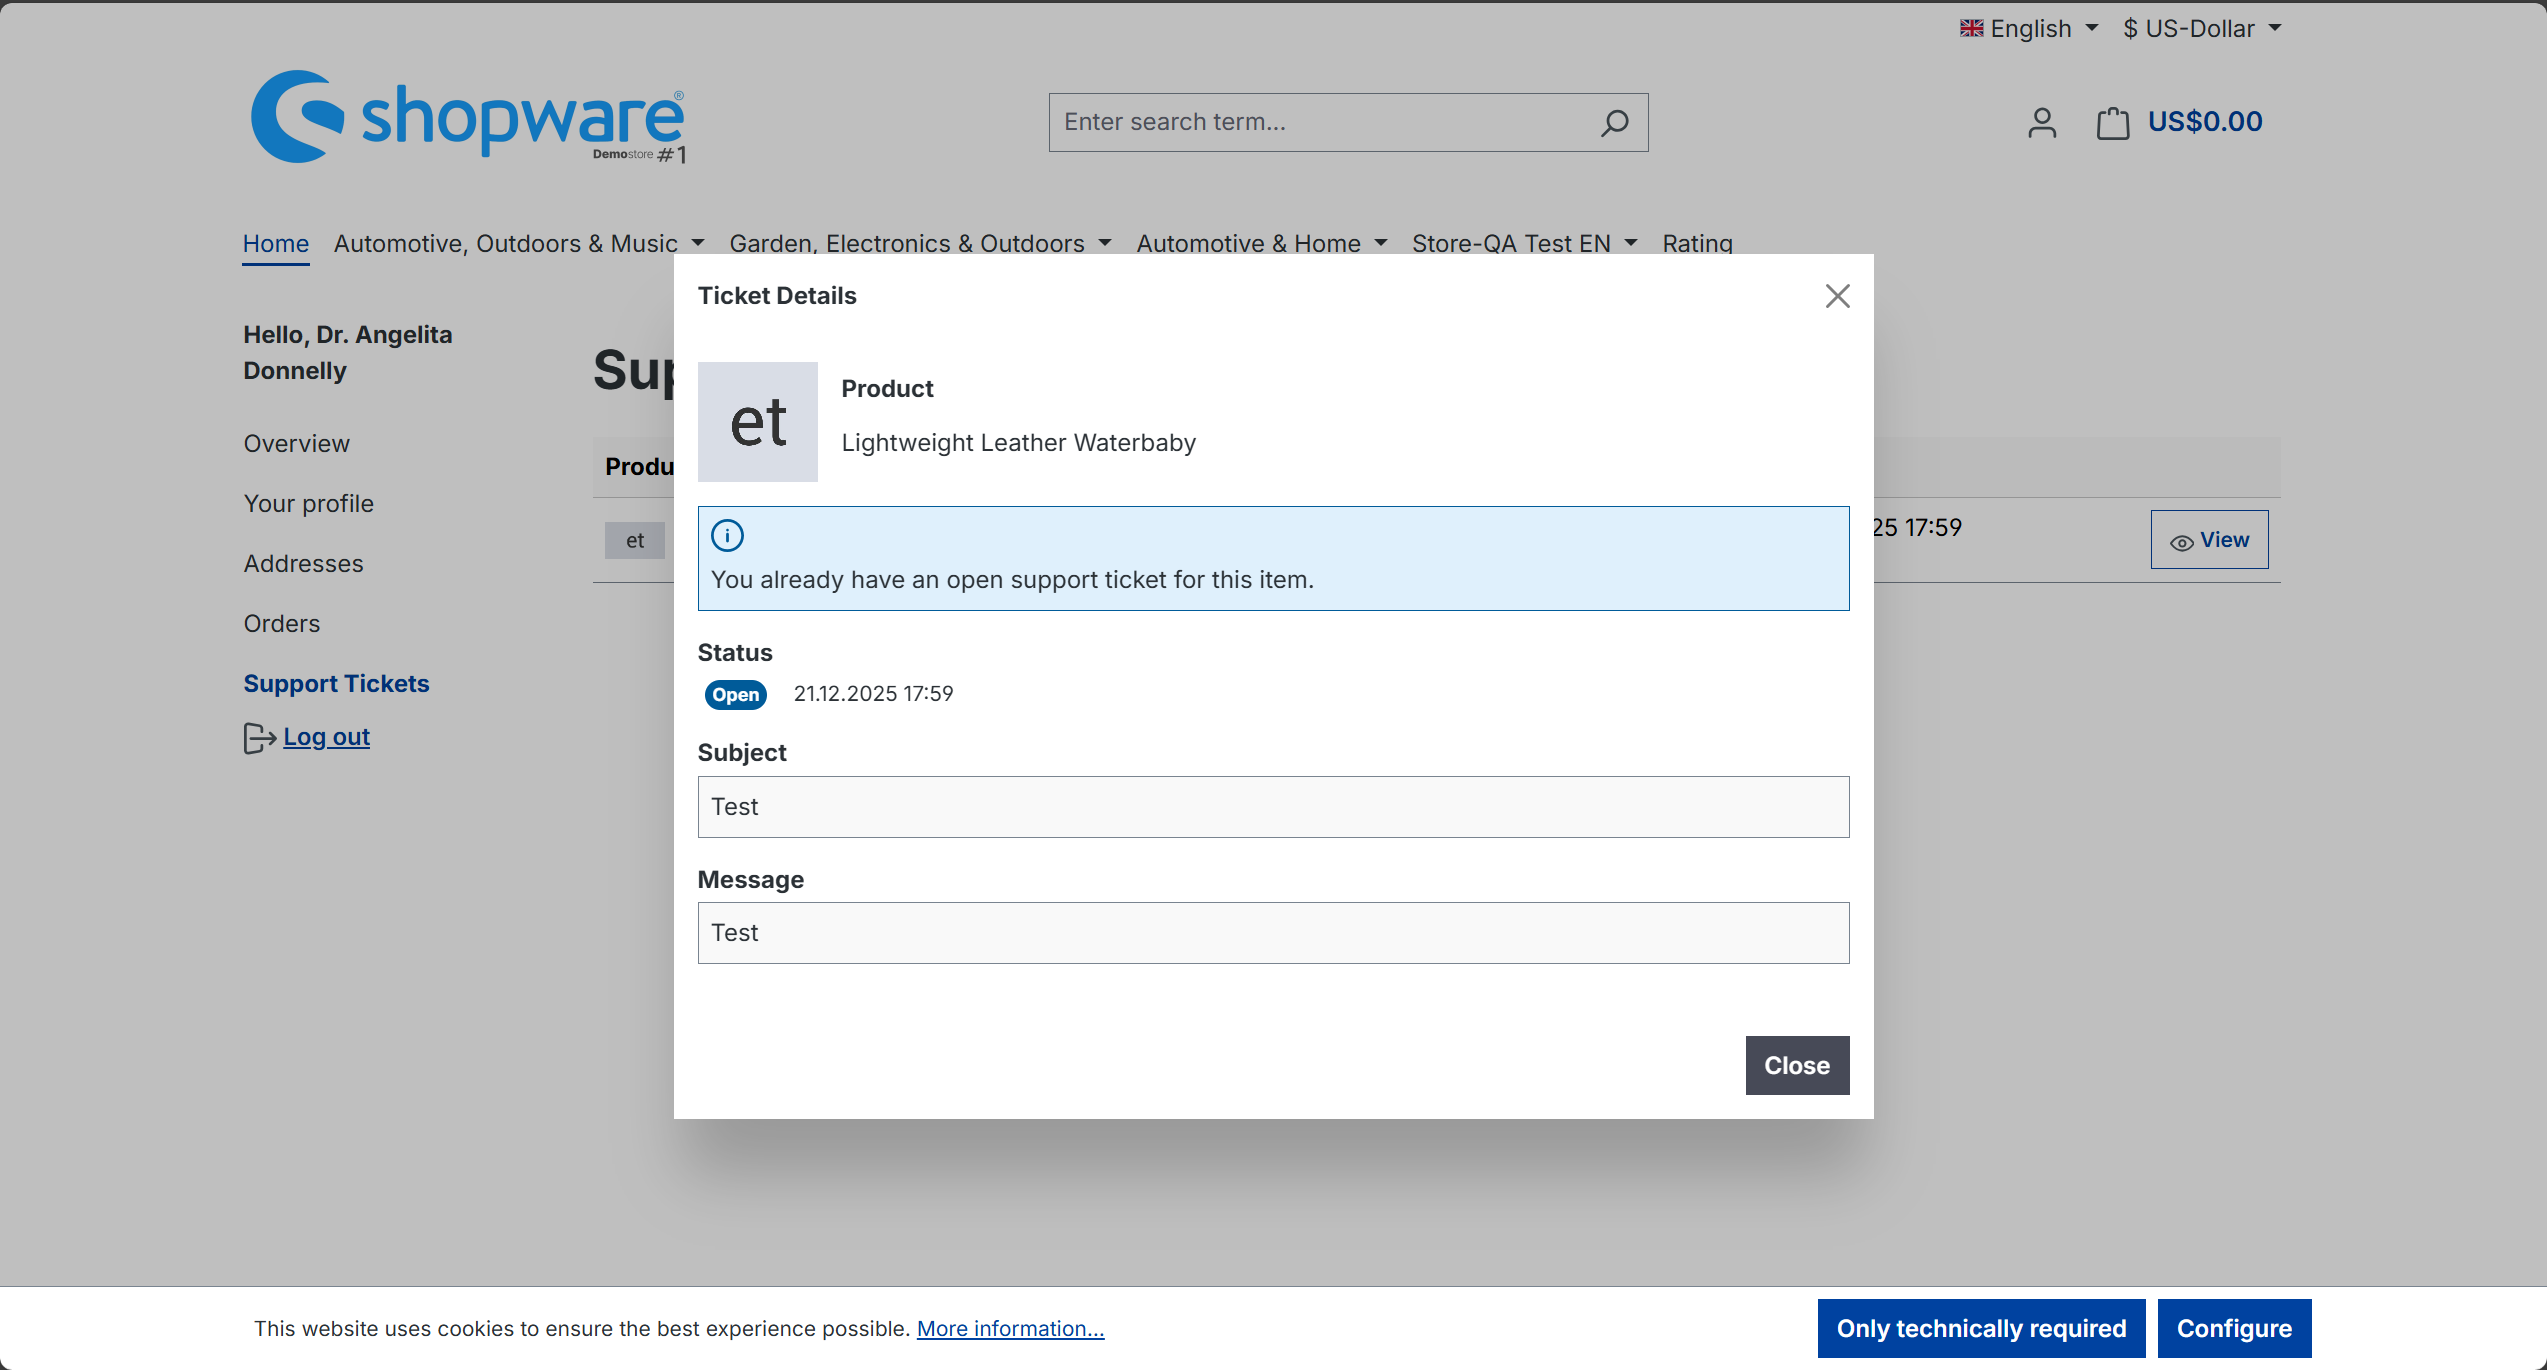Click the 'et' product thumbnail in the dialog
Image resolution: width=2547 pixels, height=1370 pixels.
click(x=758, y=422)
